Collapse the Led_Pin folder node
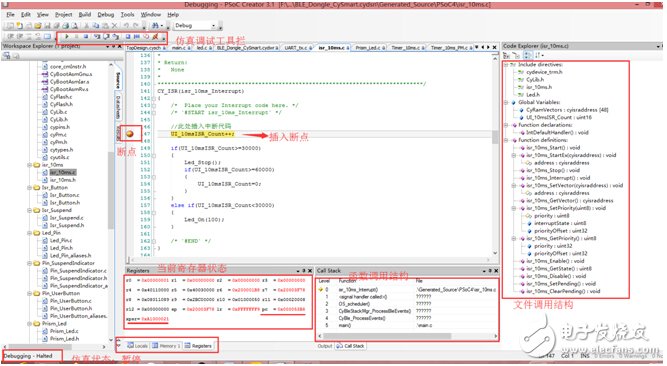667x366 pixels. pos(30,233)
